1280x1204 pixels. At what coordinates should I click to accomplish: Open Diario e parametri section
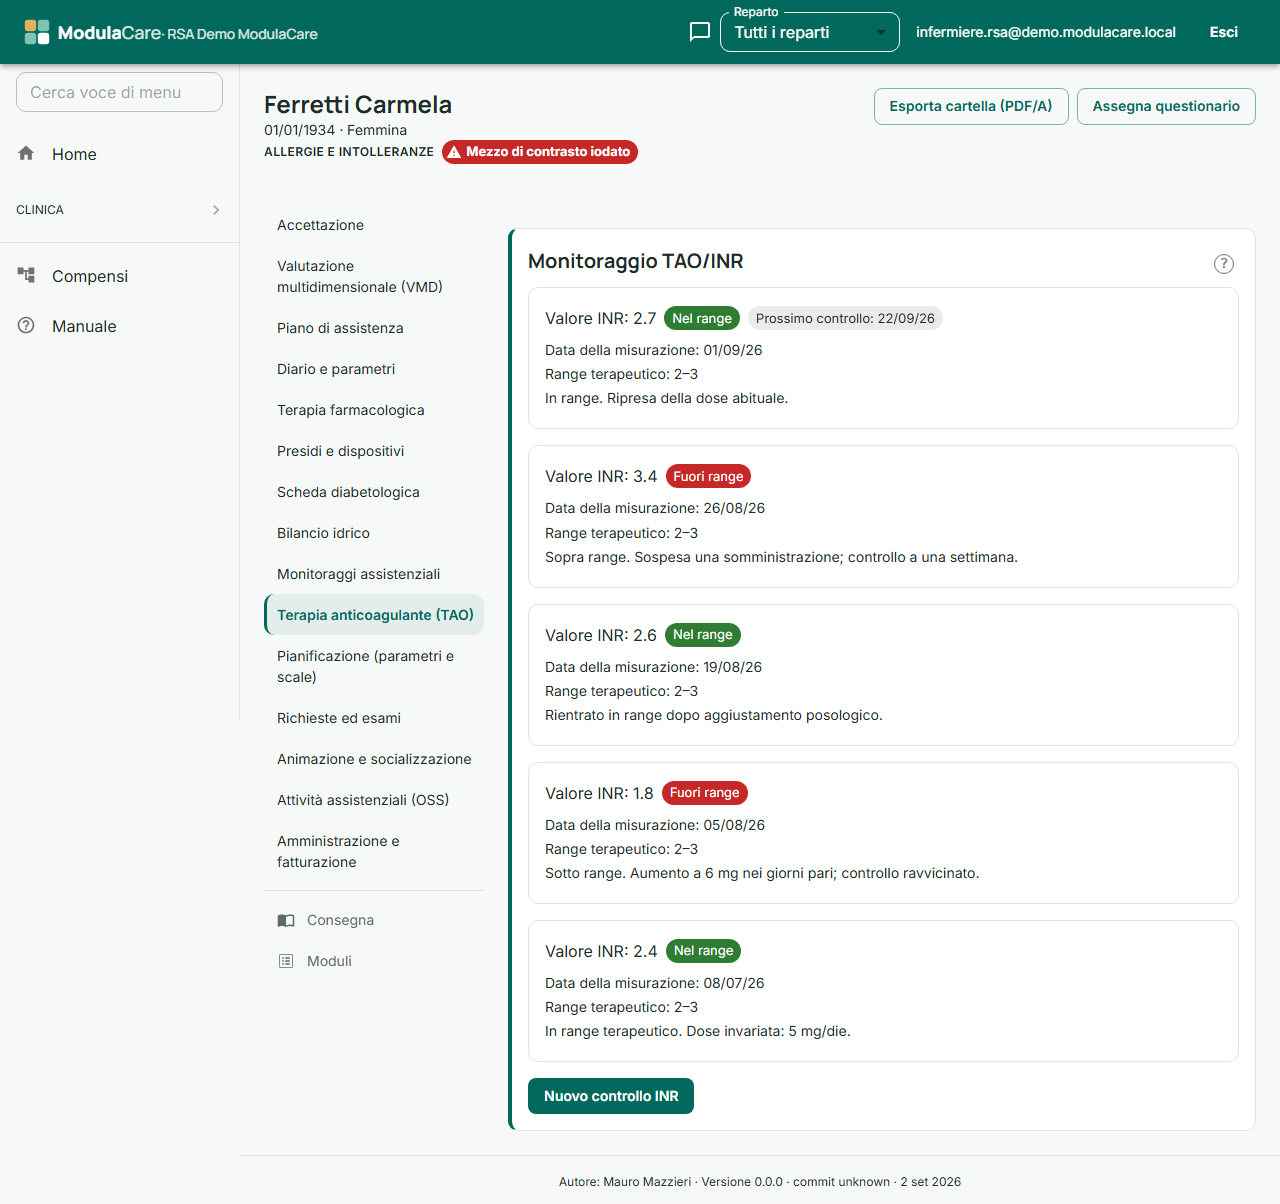click(336, 369)
